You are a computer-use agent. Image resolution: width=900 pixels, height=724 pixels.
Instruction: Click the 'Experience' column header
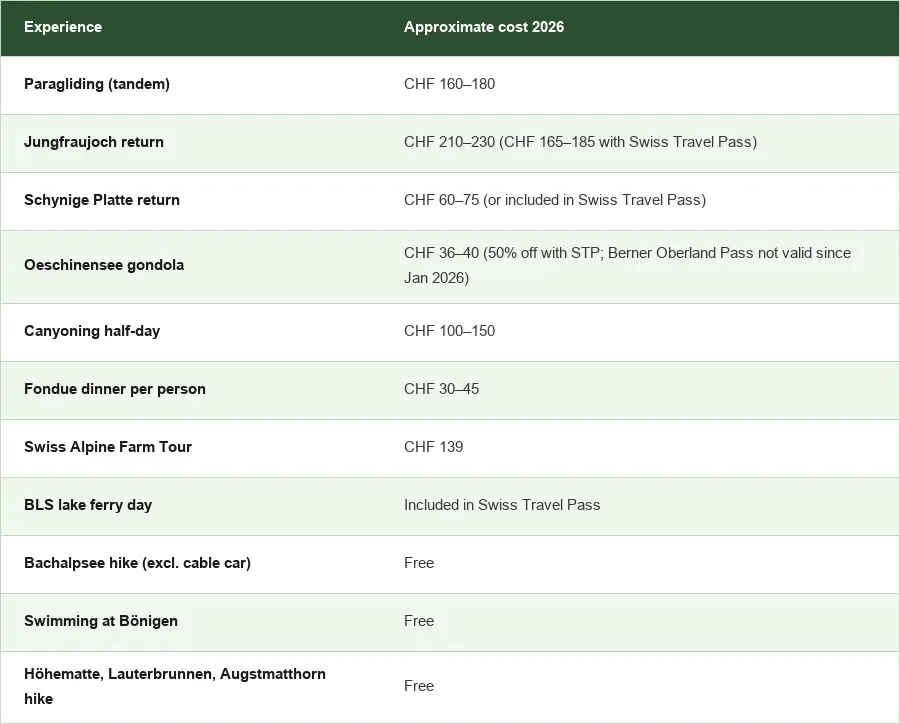pyautogui.click(x=63, y=27)
